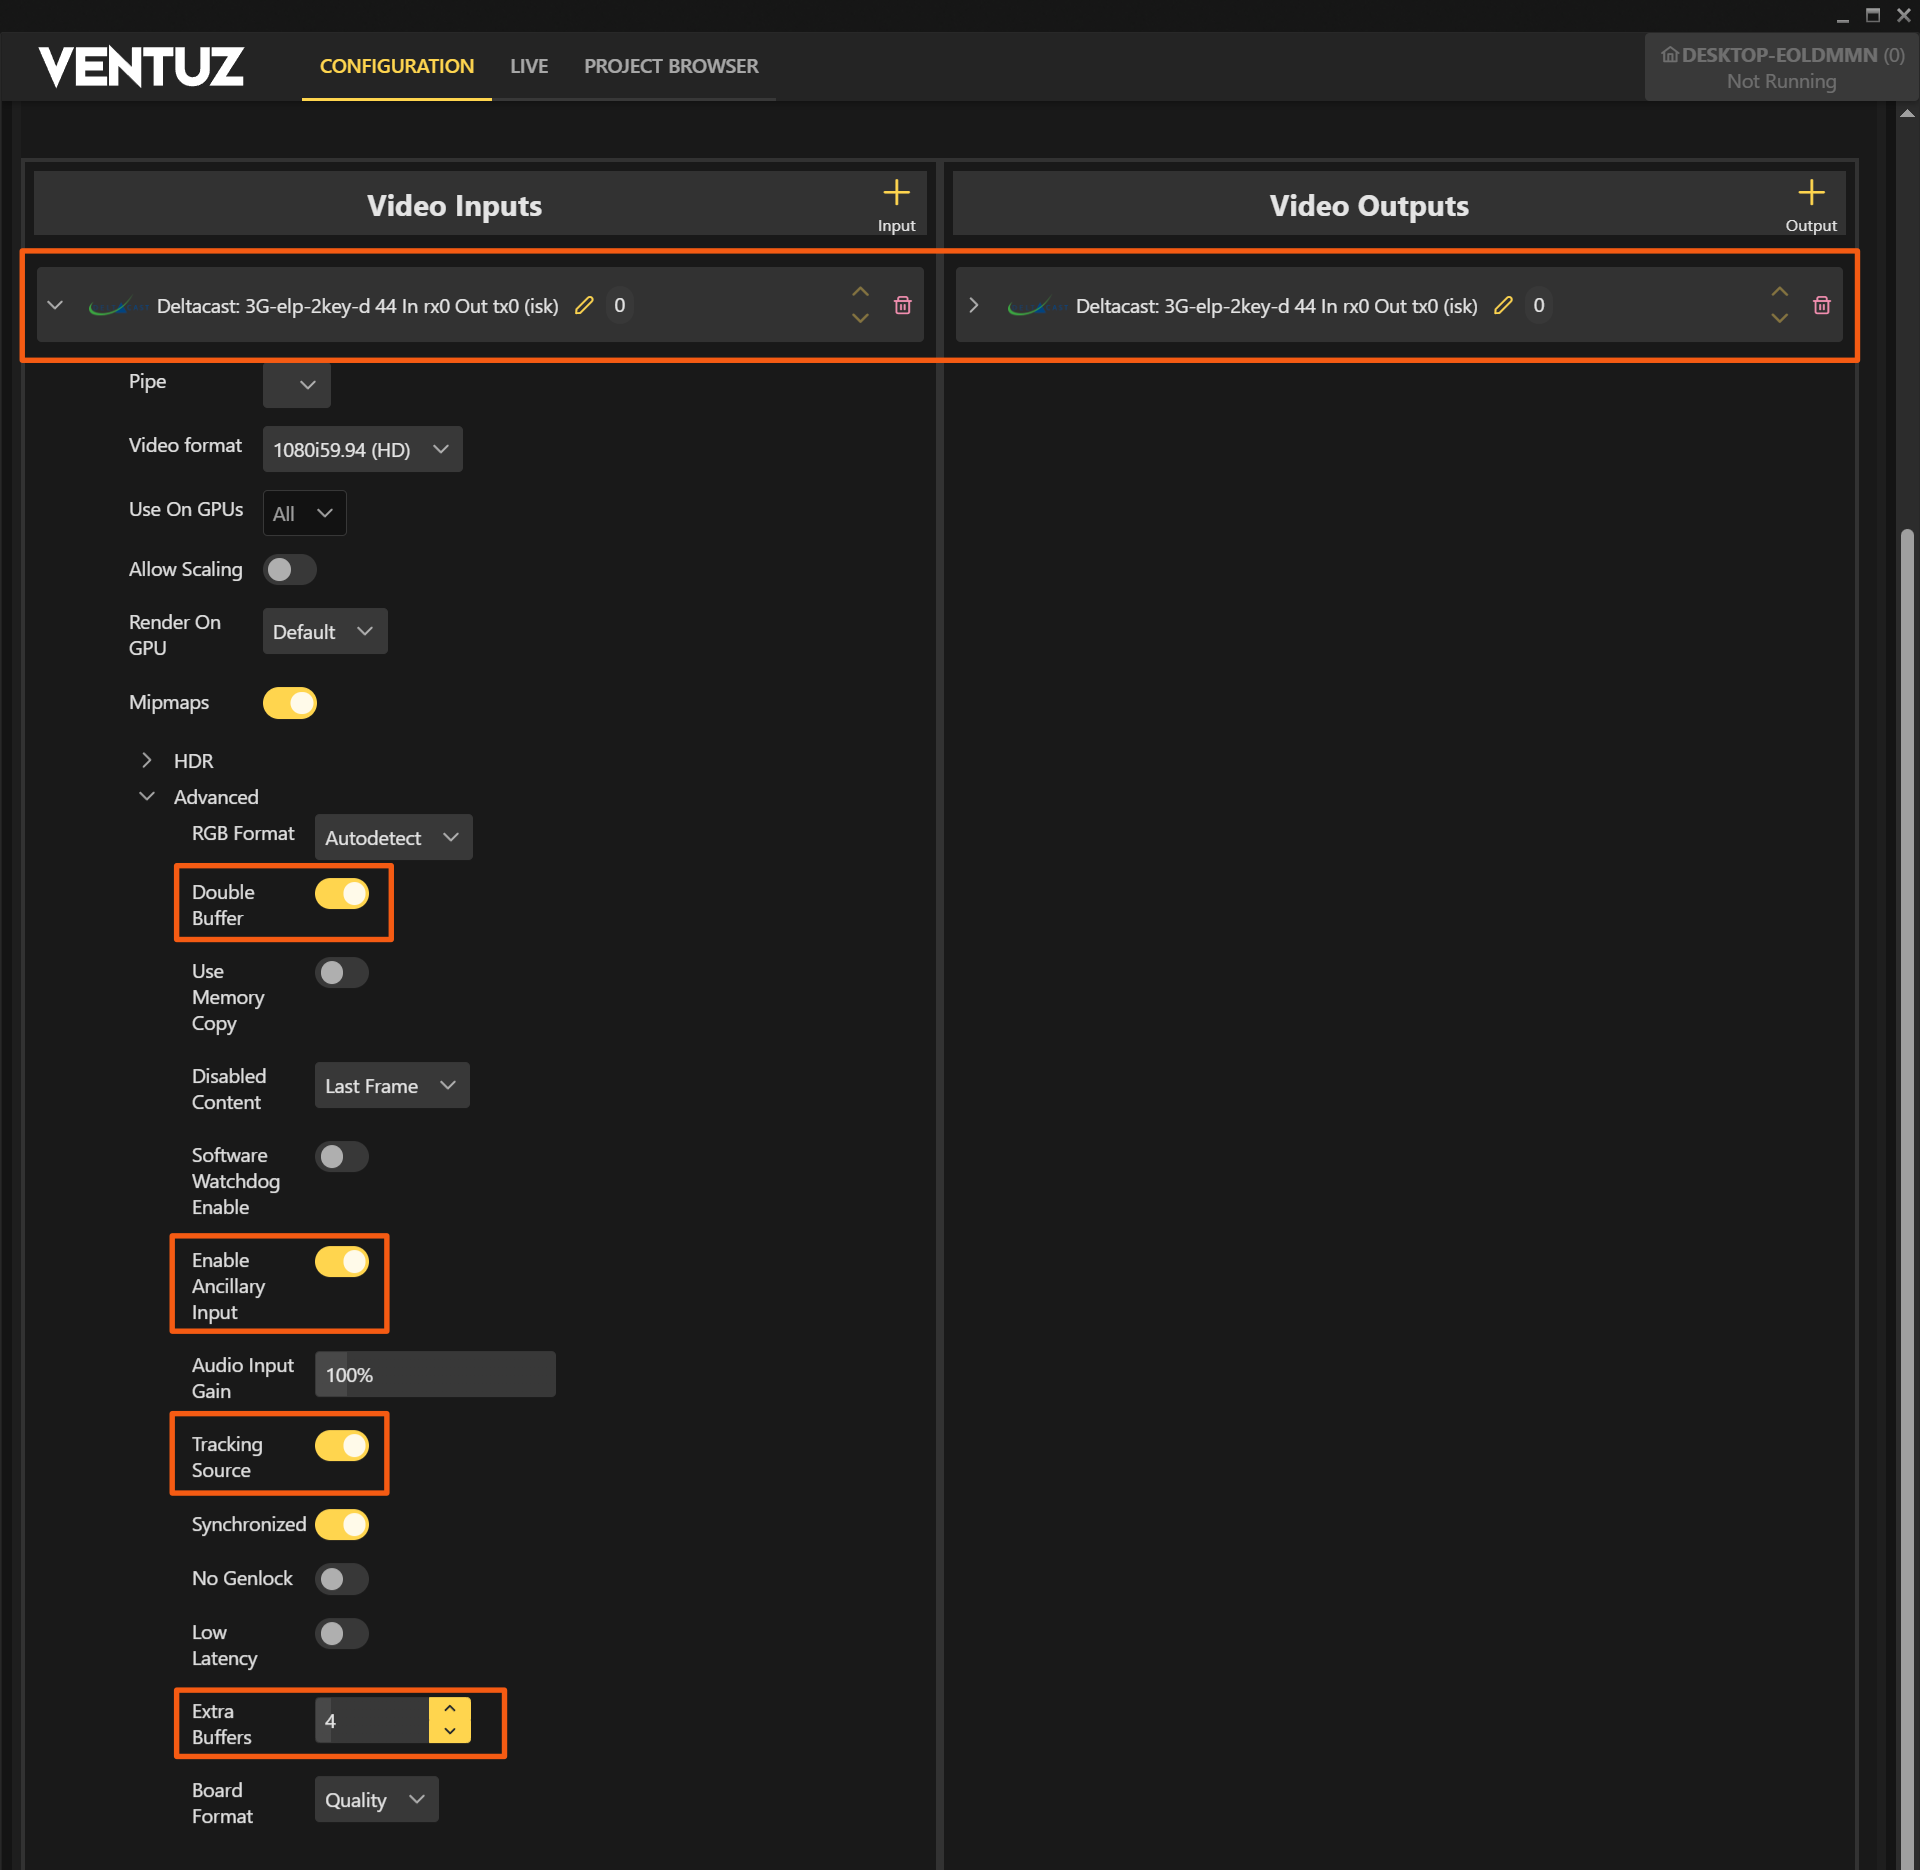The width and height of the screenshot is (1920, 1870).
Task: Open the Disabled Content Last Frame dropdown
Action: [x=391, y=1086]
